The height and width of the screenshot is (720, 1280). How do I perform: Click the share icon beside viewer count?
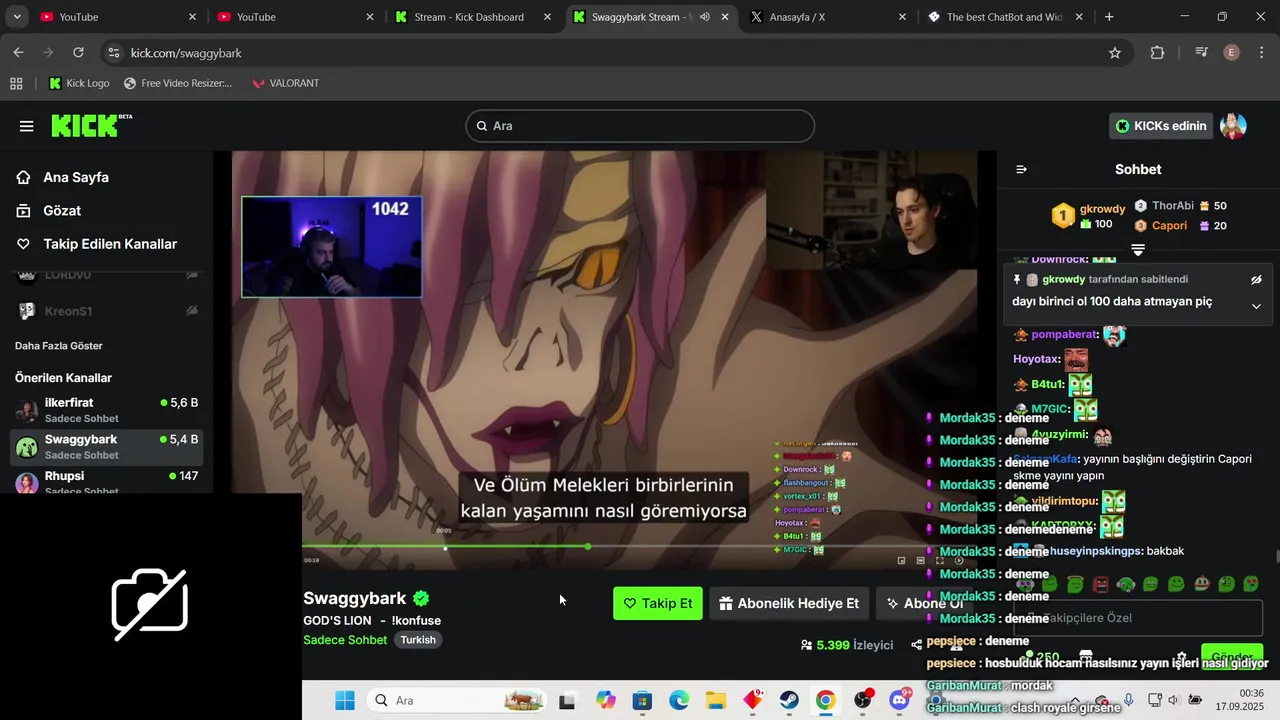tap(917, 645)
